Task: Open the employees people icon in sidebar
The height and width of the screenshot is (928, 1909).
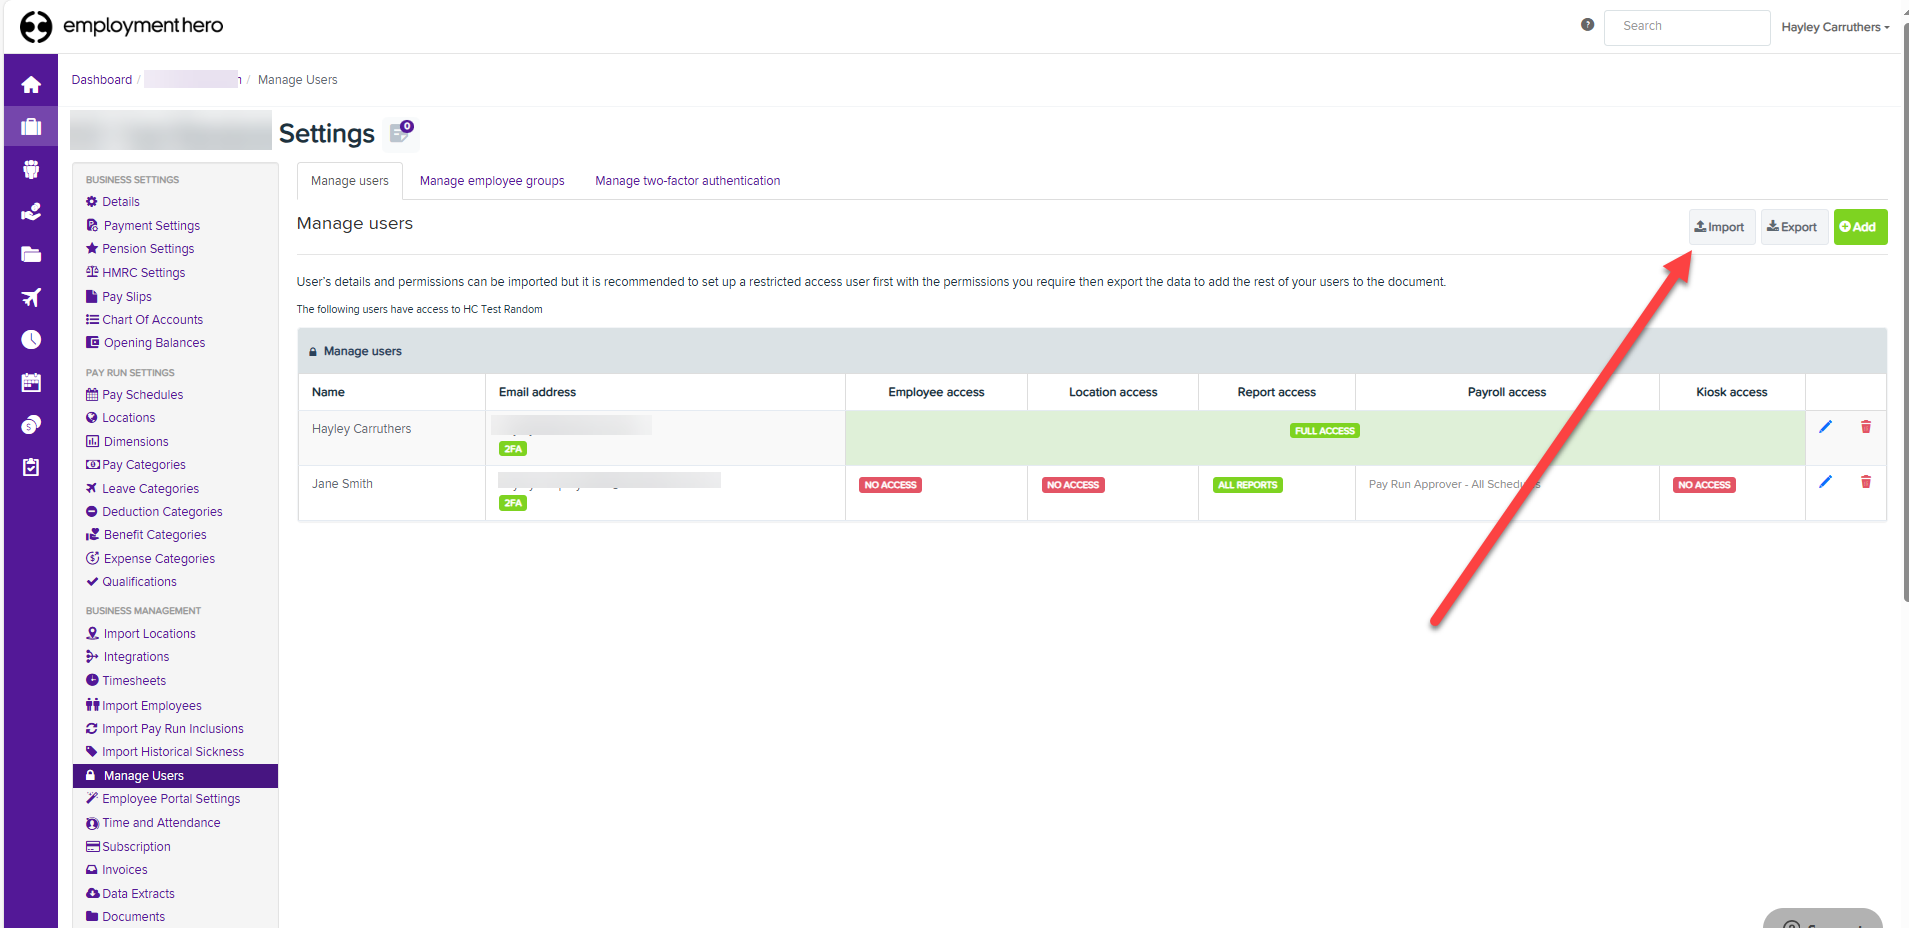Action: pos(31,170)
